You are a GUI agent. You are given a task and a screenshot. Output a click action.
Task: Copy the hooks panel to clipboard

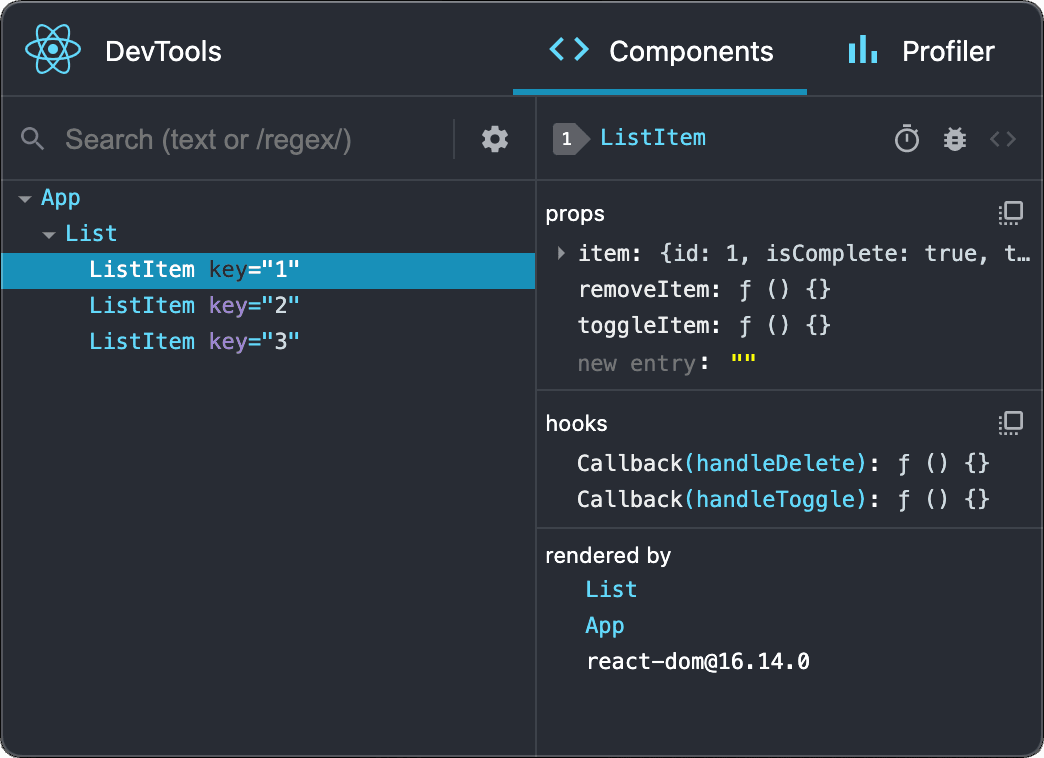pyautogui.click(x=1011, y=423)
